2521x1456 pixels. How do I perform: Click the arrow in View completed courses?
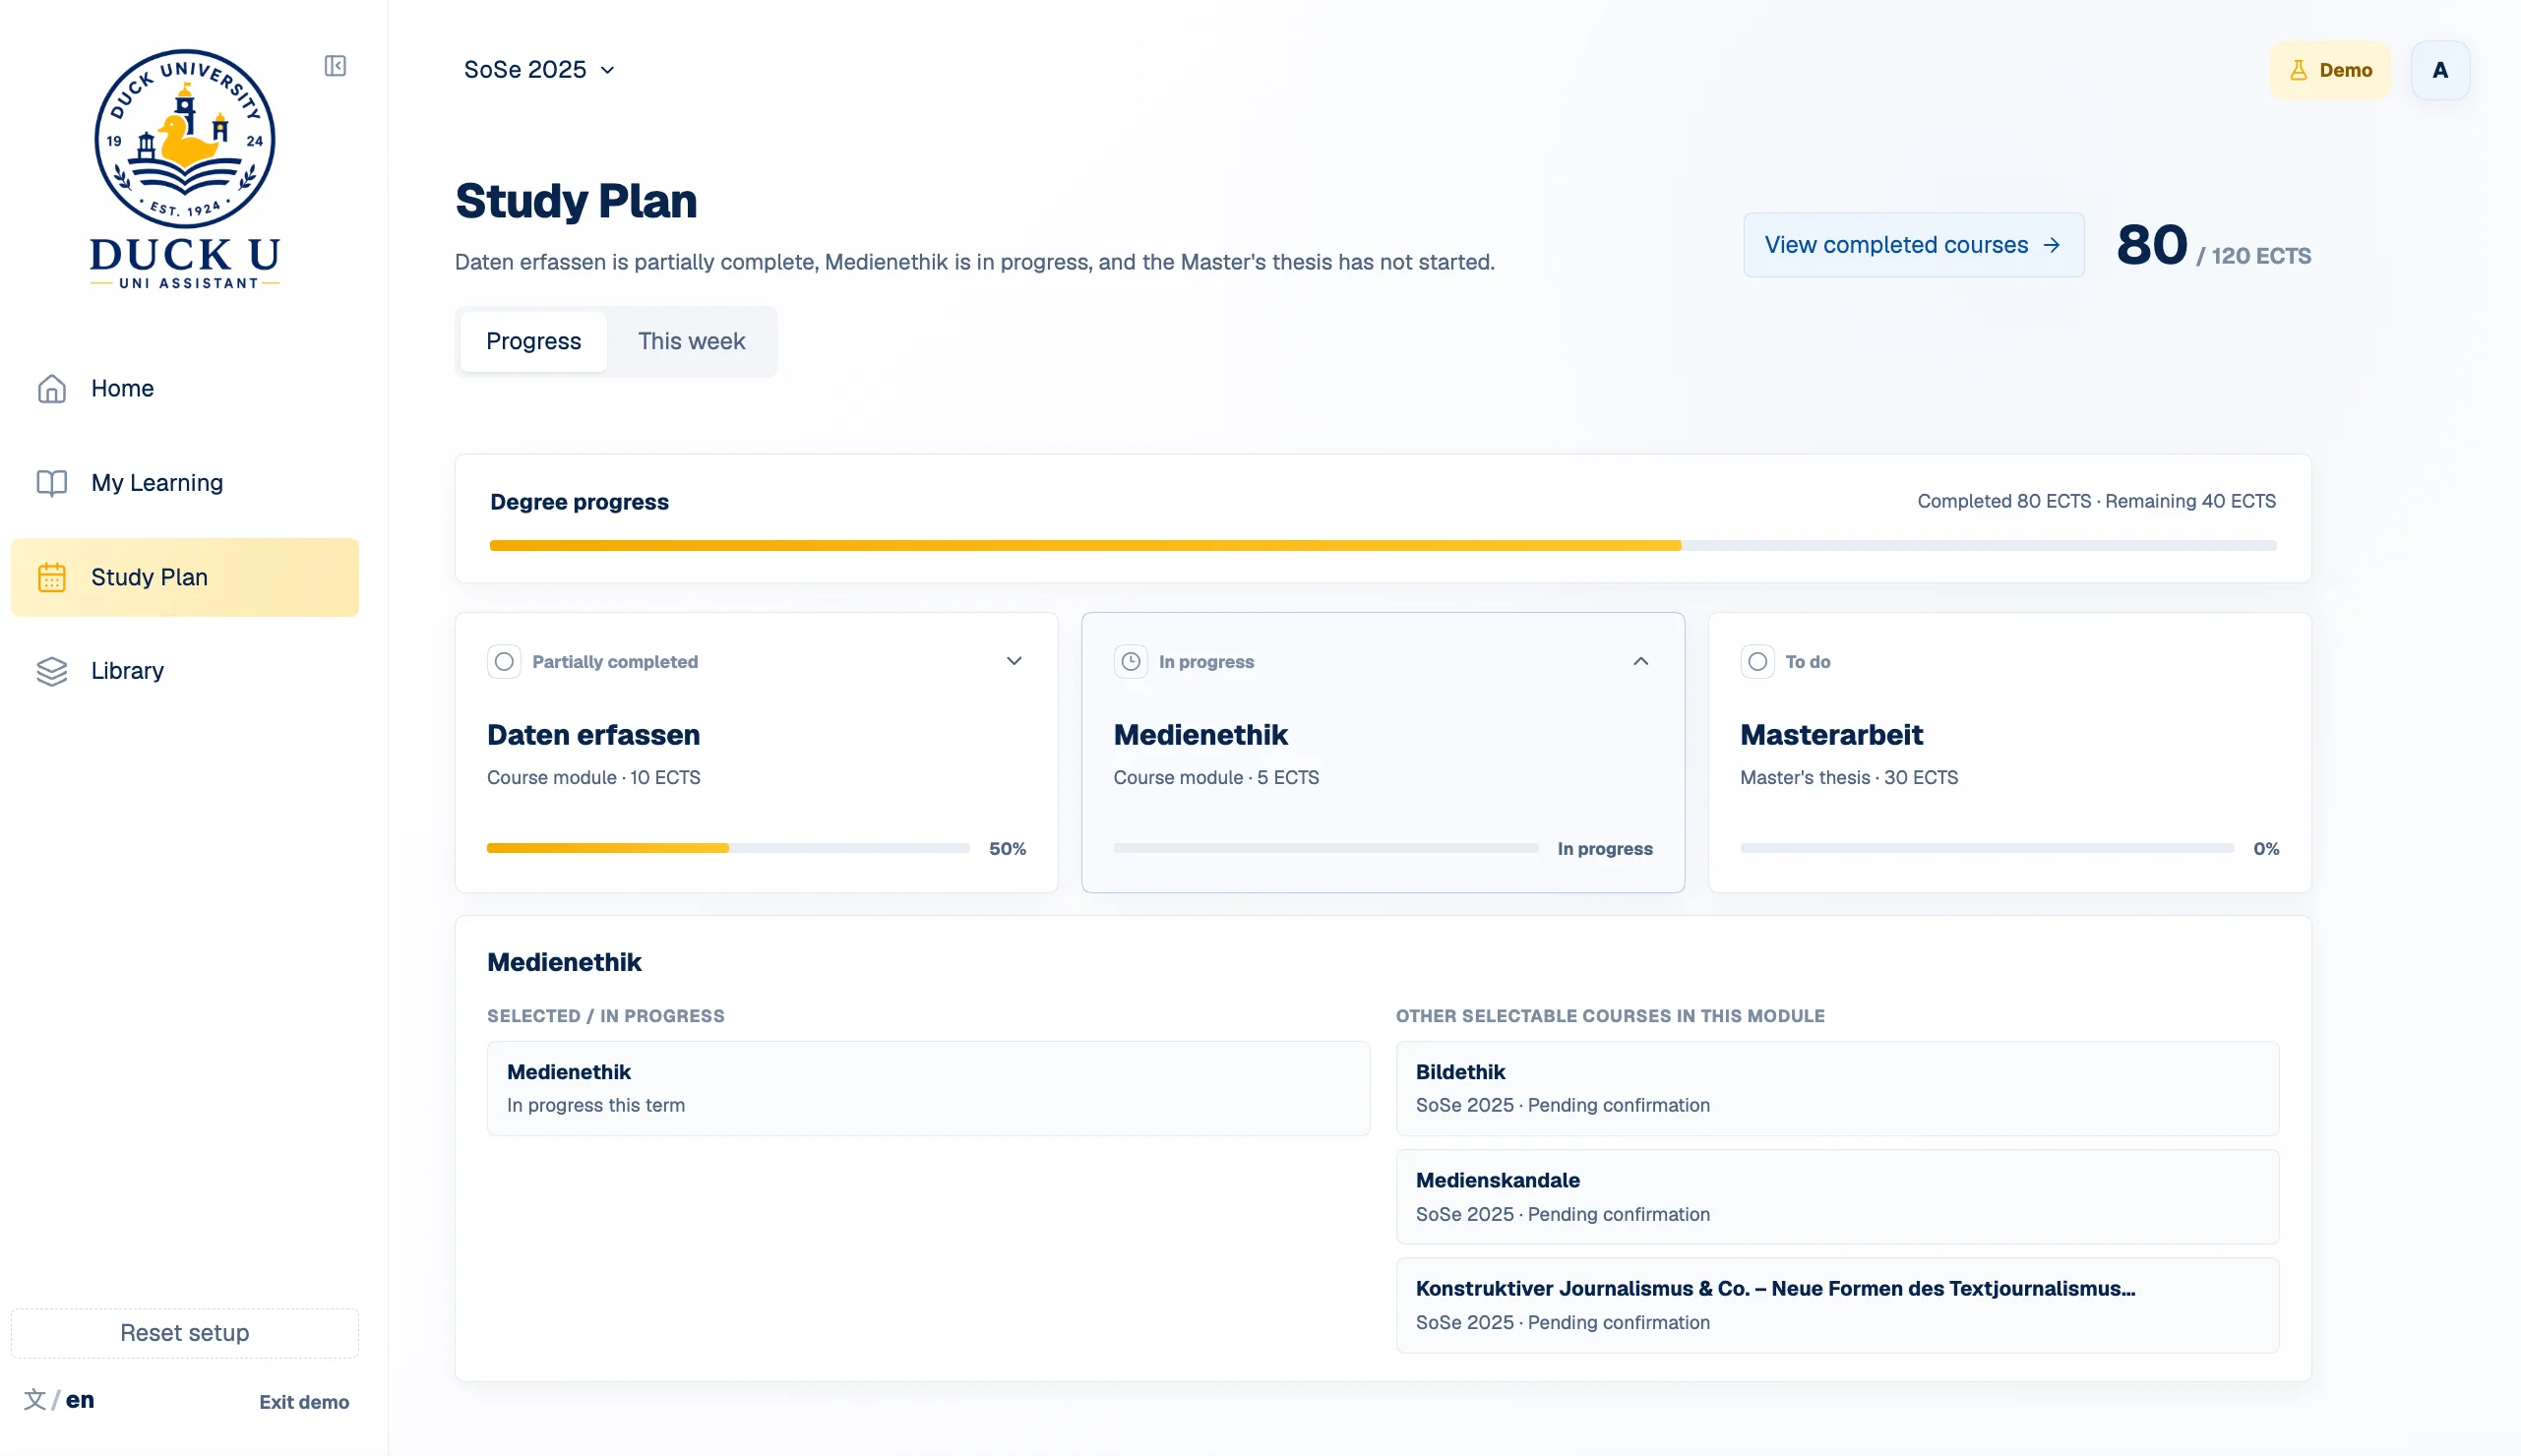[2052, 245]
